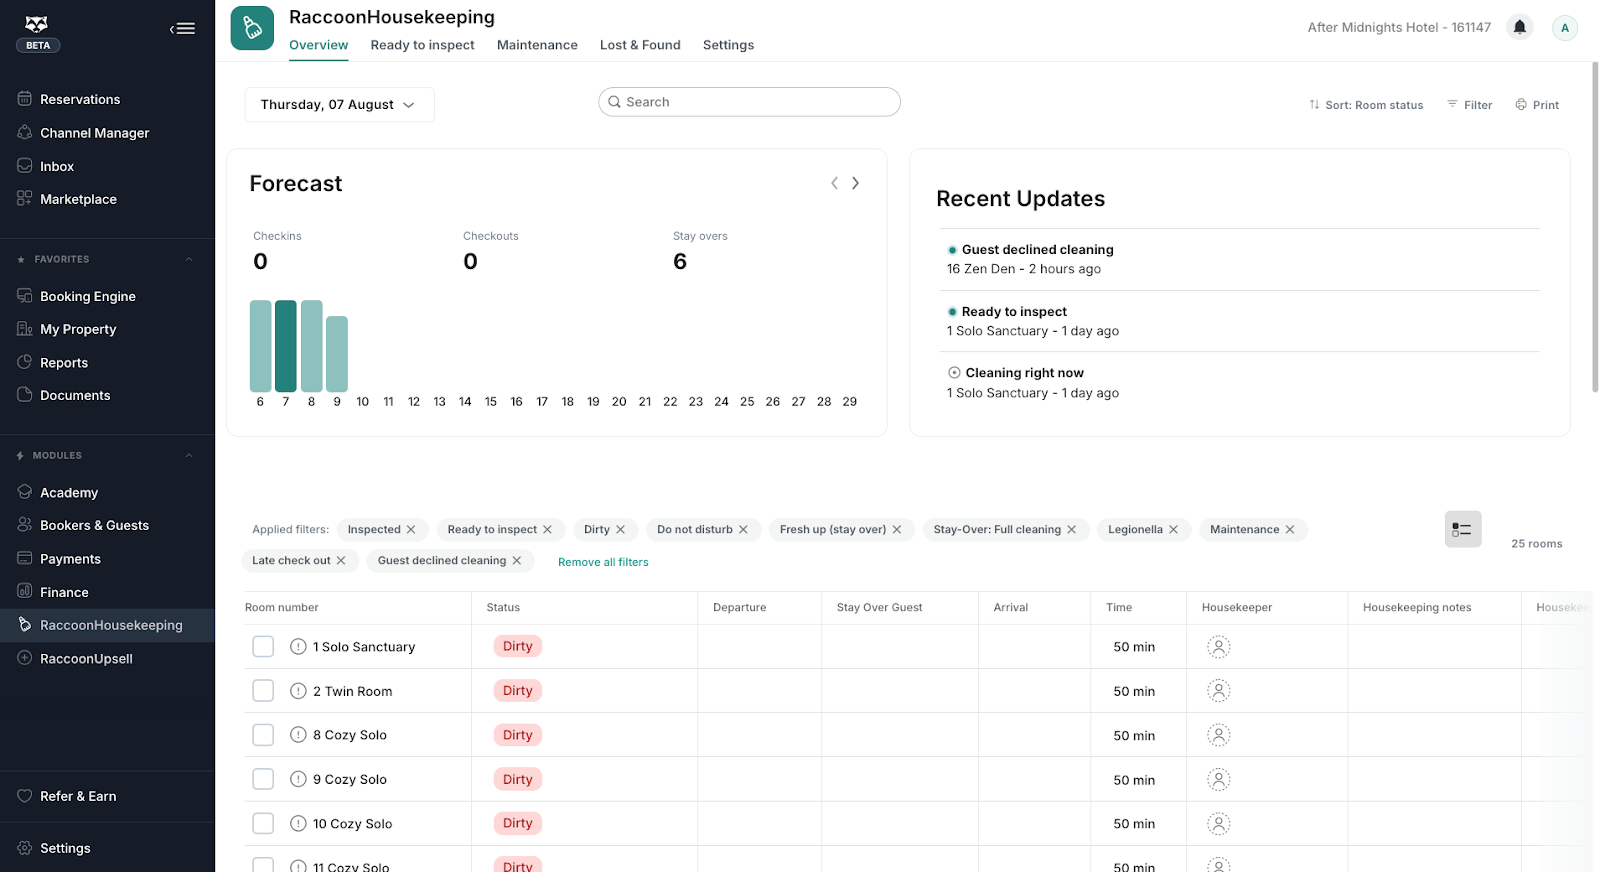The height and width of the screenshot is (872, 1600).
Task: Assign housekeeper for 1 Solo Sanctuary
Action: tap(1218, 647)
